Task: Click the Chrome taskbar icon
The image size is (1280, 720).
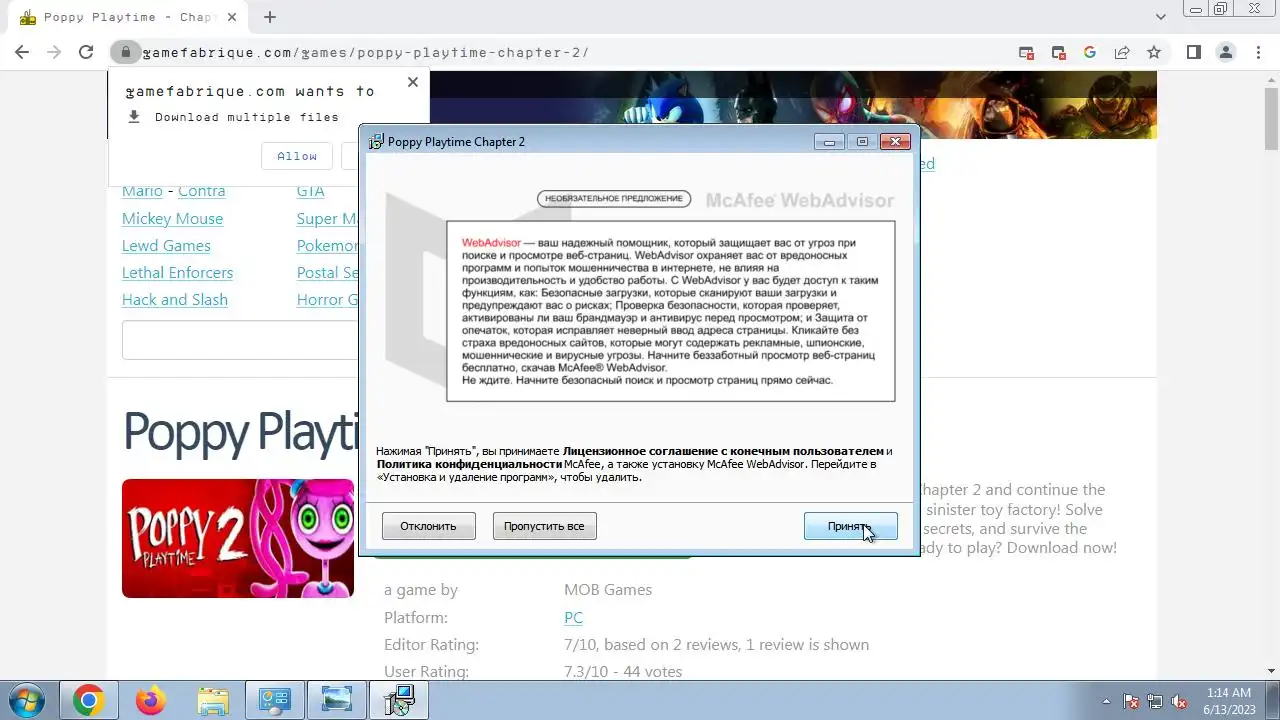Action: (x=88, y=701)
